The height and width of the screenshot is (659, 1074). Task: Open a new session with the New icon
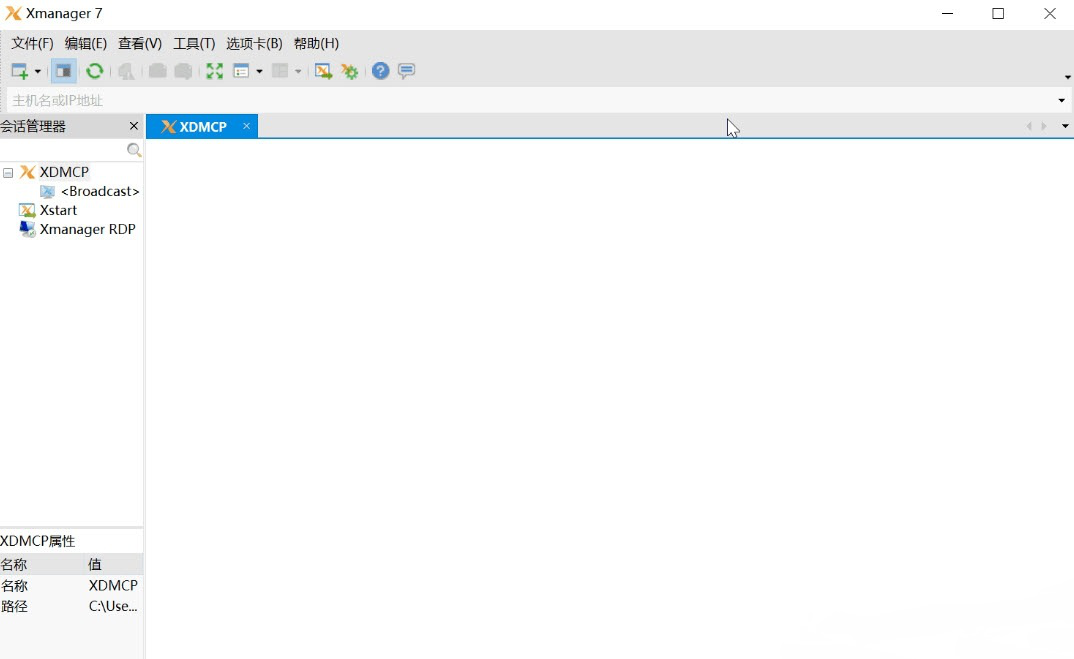18,70
